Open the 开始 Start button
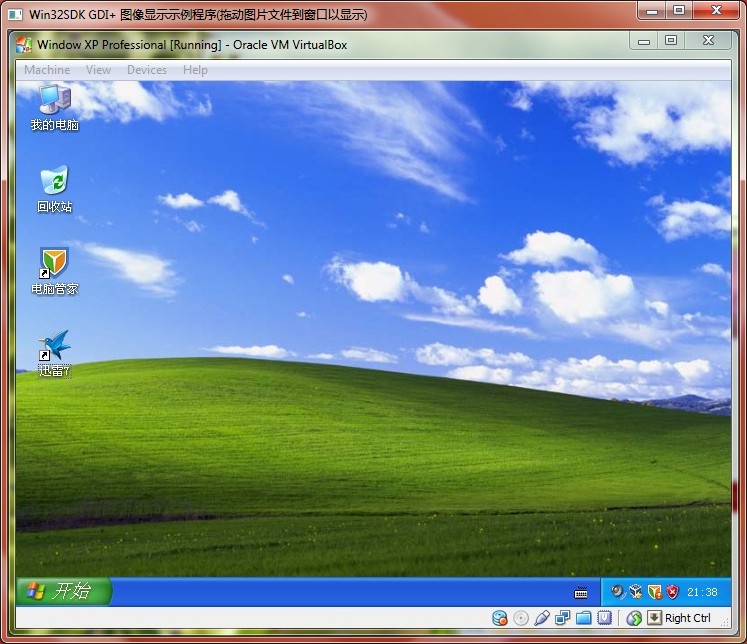747x644 pixels. (63, 591)
